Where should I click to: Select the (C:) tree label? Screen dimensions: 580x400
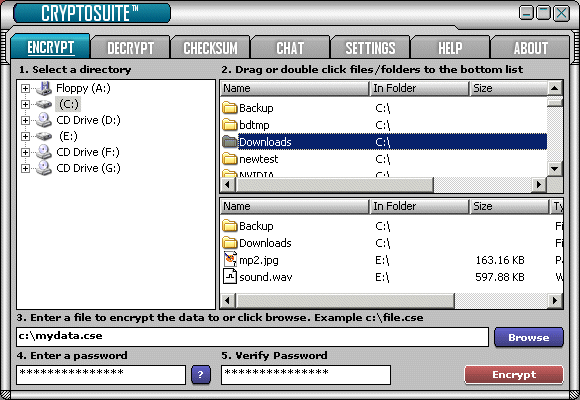(x=68, y=104)
